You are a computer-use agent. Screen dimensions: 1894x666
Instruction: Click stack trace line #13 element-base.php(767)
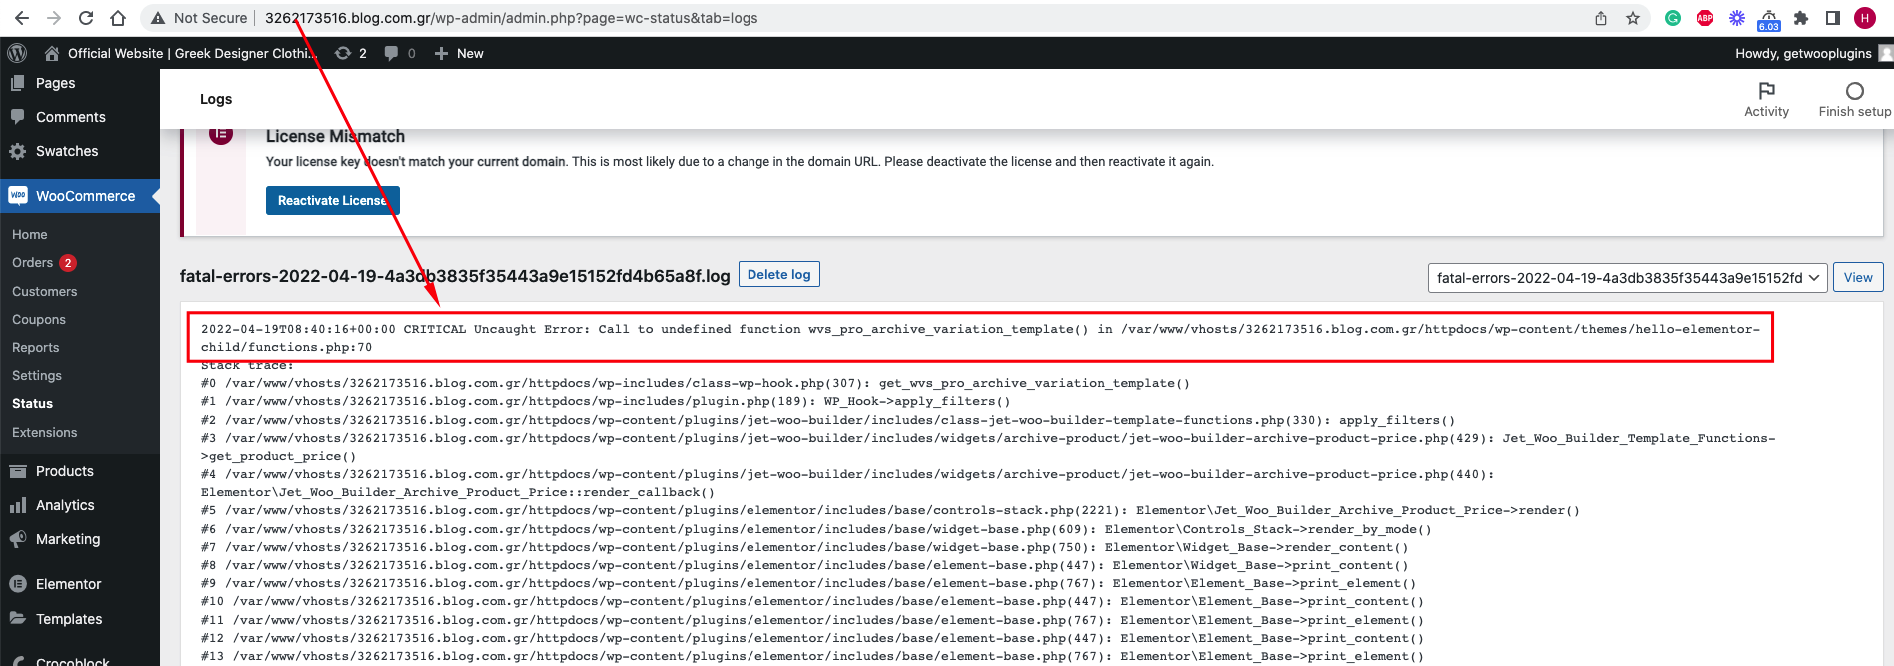812,656
